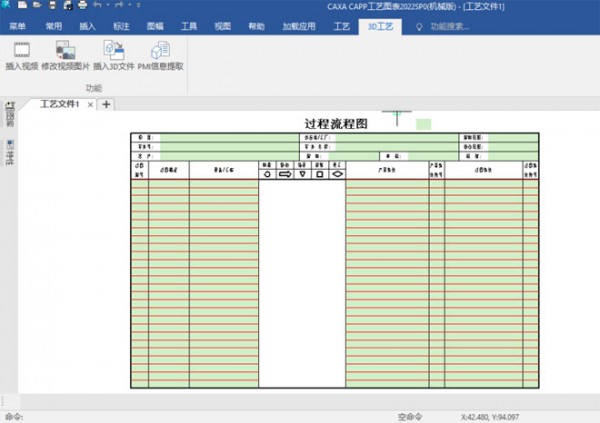This screenshot has width=600, height=423.
Task: Click the New file icon in quick access bar
Action: [x=22, y=5]
